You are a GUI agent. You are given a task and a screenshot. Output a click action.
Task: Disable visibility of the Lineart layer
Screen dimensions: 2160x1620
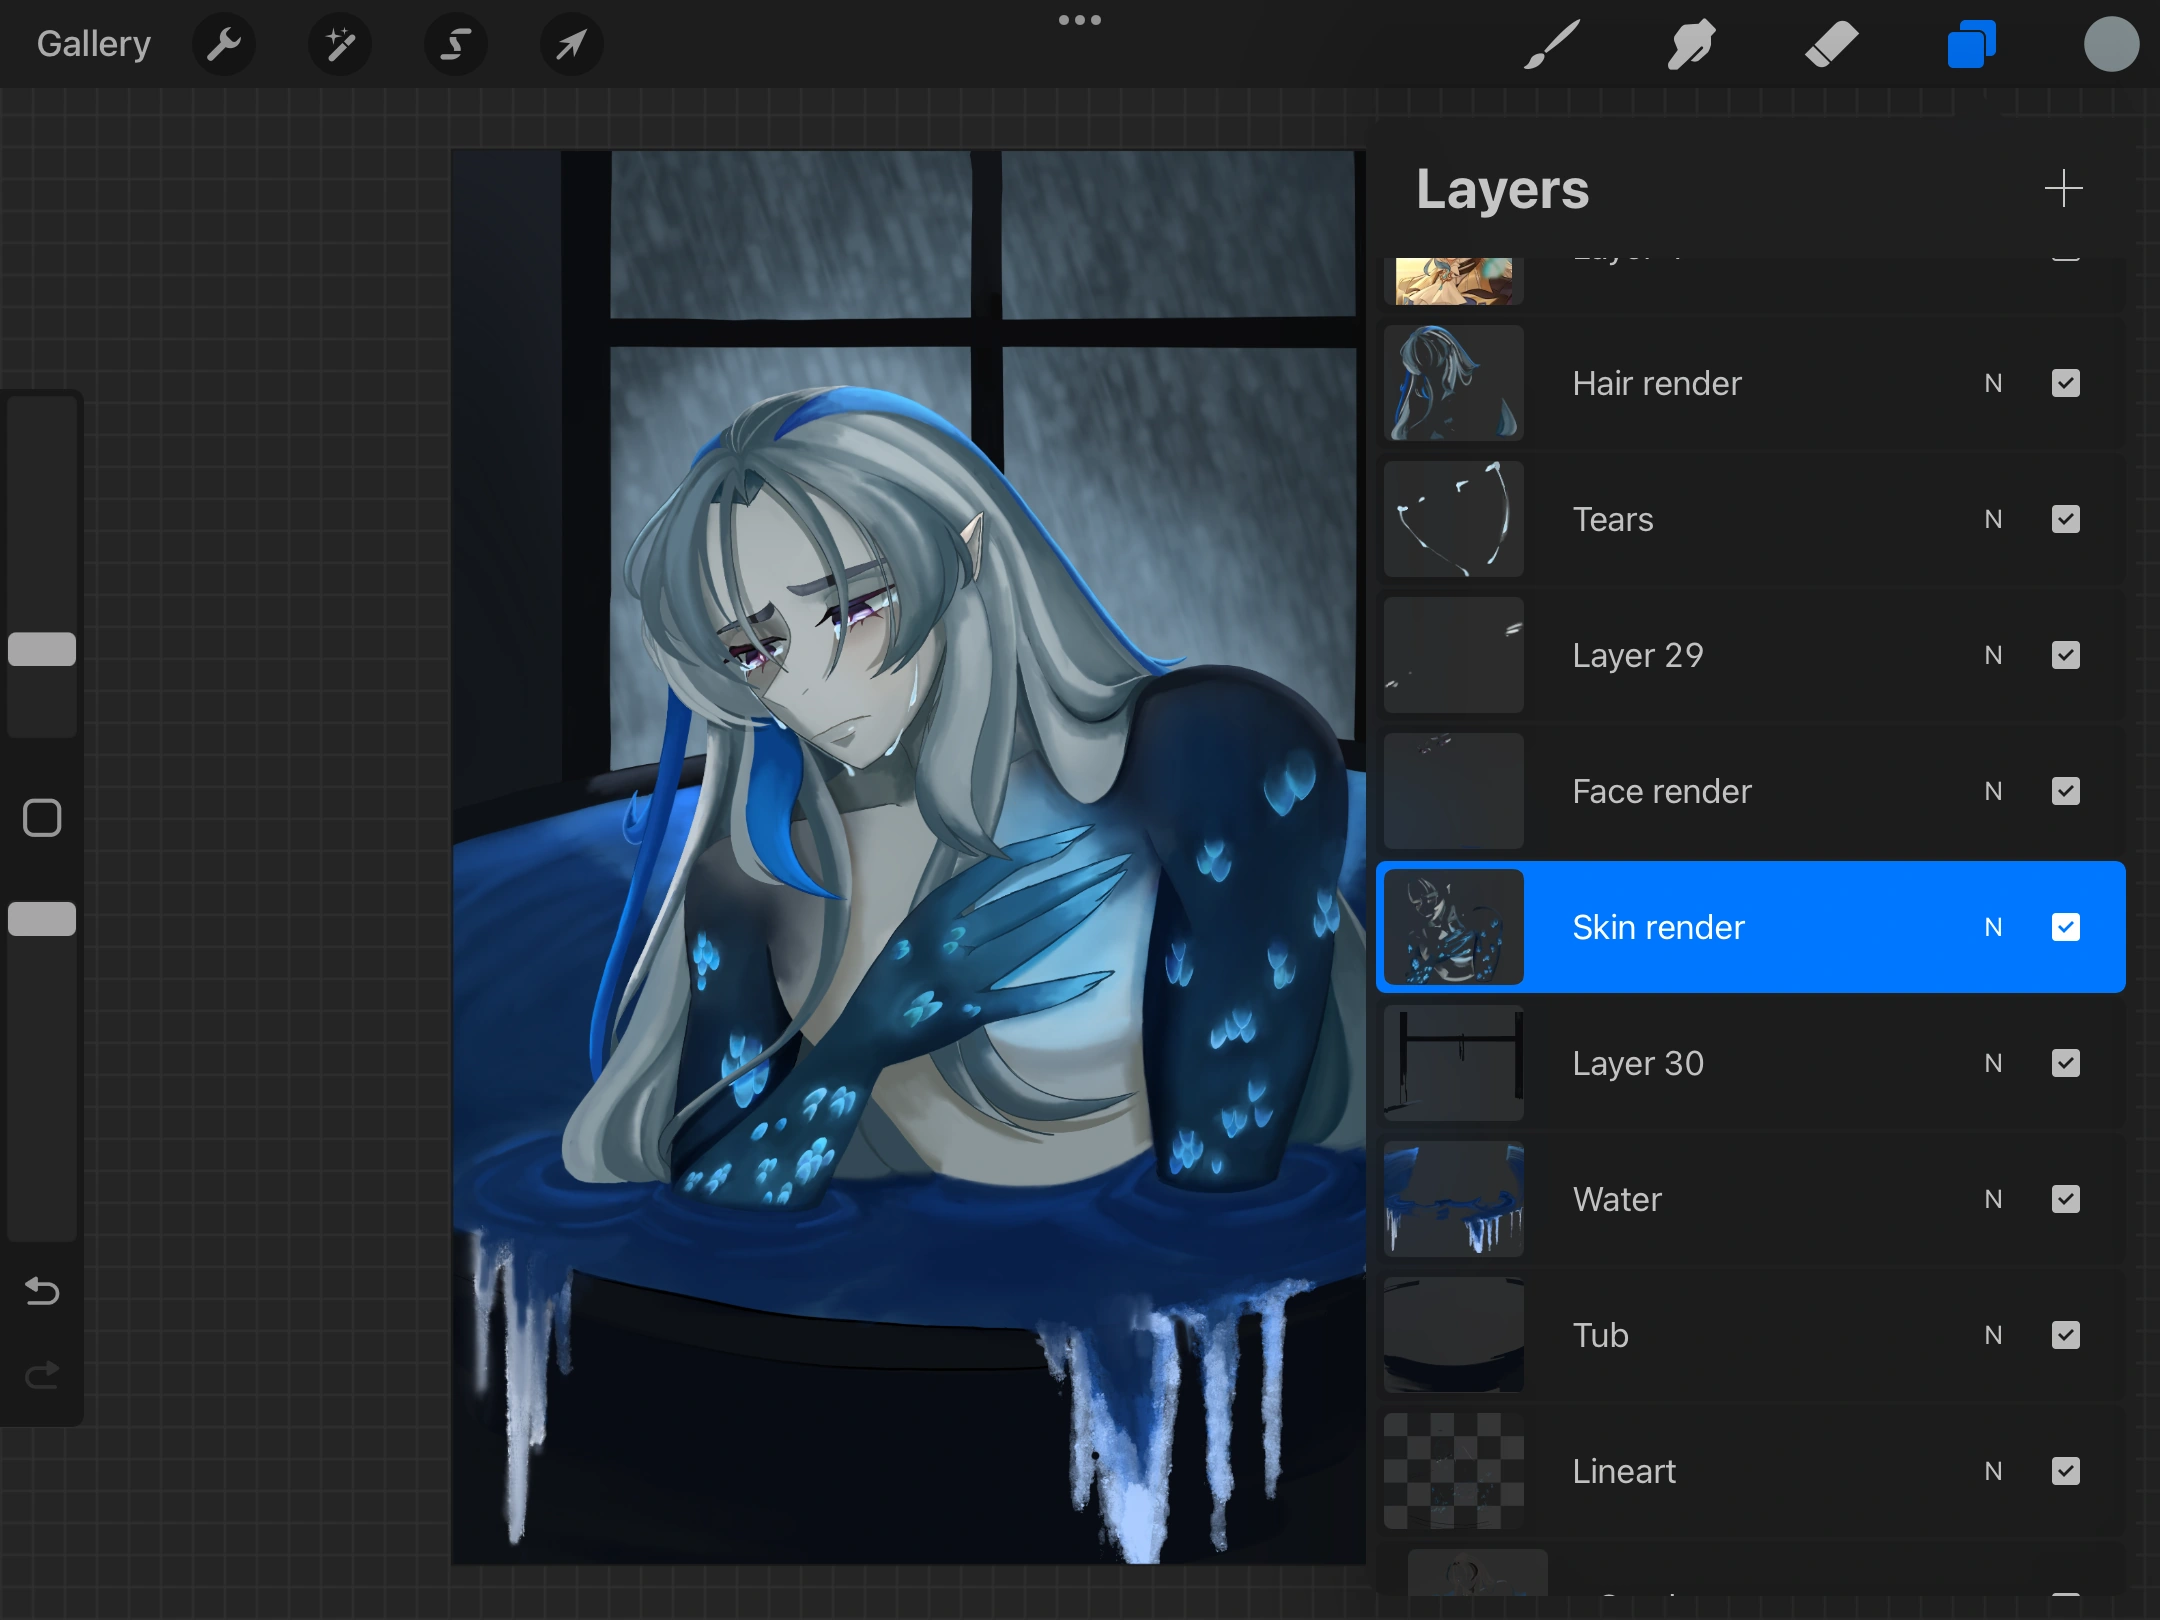[x=2065, y=1471]
